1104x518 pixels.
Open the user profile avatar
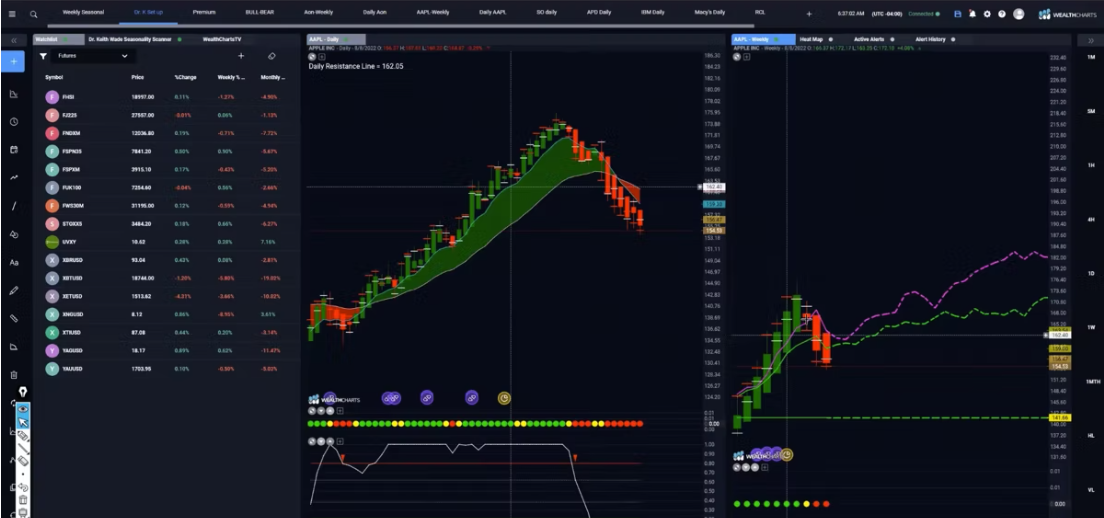[1019, 14]
